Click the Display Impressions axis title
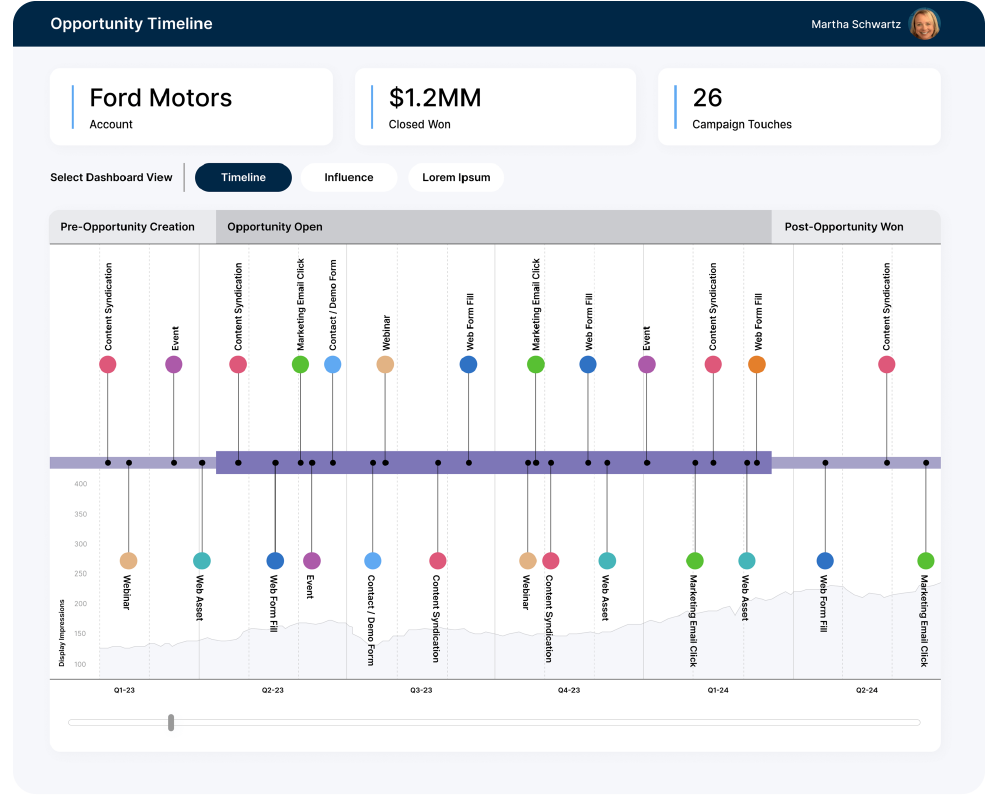The image size is (999, 795). click(x=62, y=633)
